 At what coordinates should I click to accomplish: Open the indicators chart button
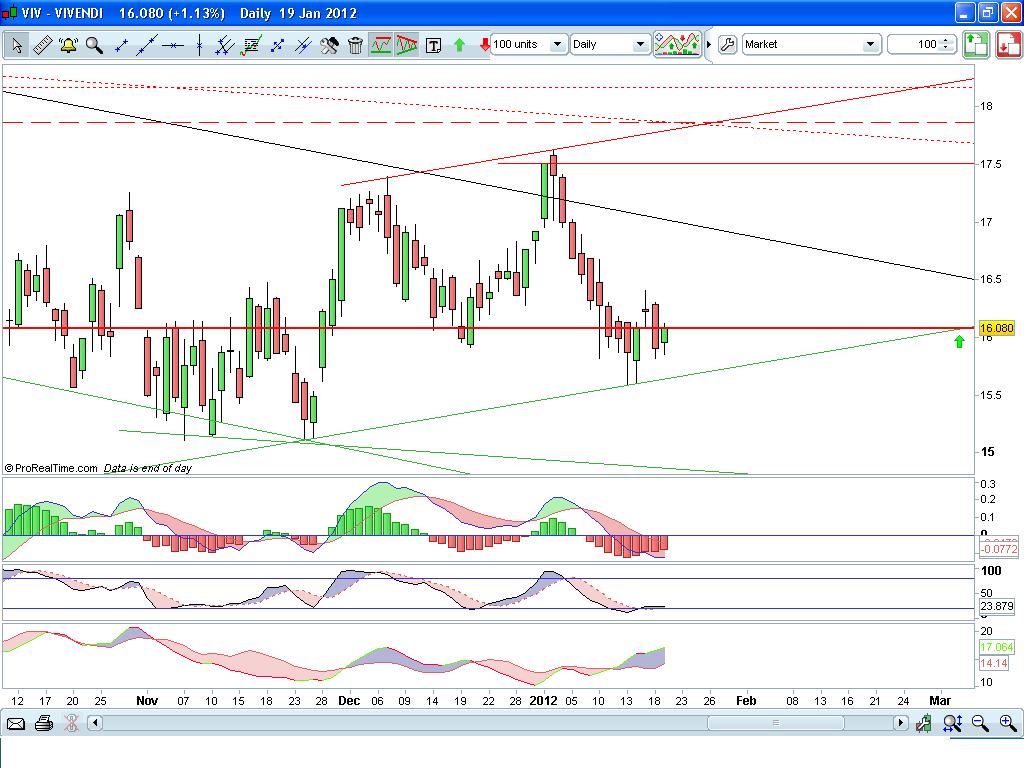(x=677, y=44)
